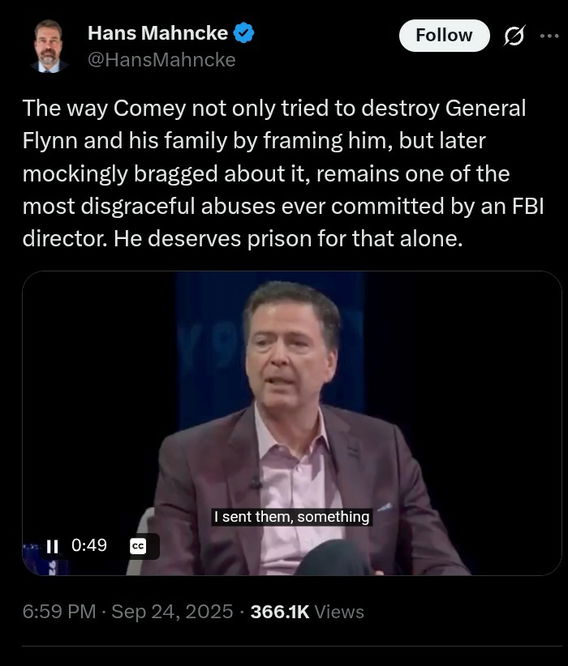Click the word "Views" label
The height and width of the screenshot is (666, 568).
click(x=339, y=612)
